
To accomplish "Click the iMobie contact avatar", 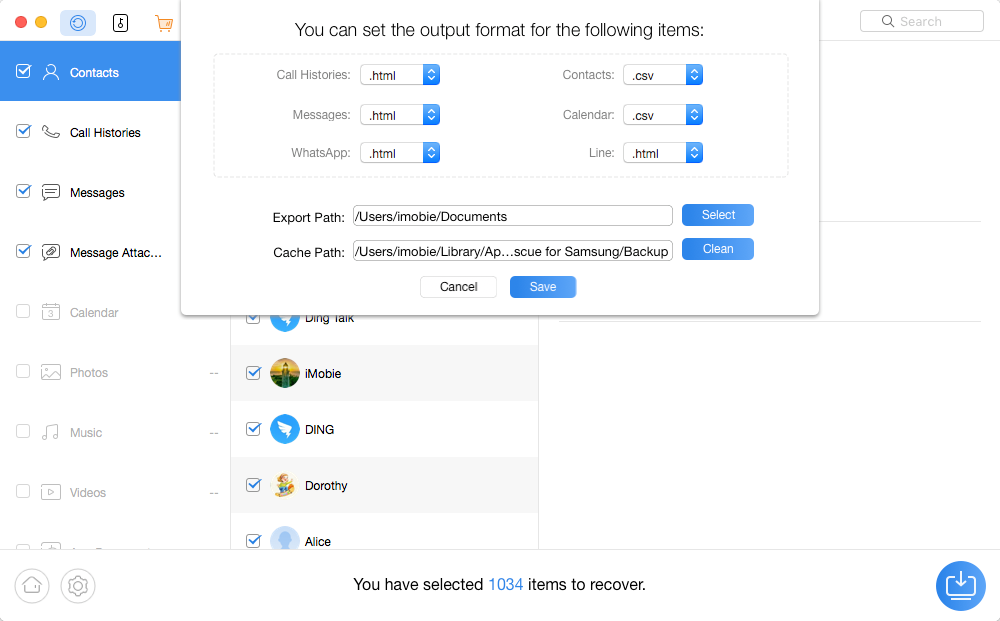I will pyautogui.click(x=285, y=373).
